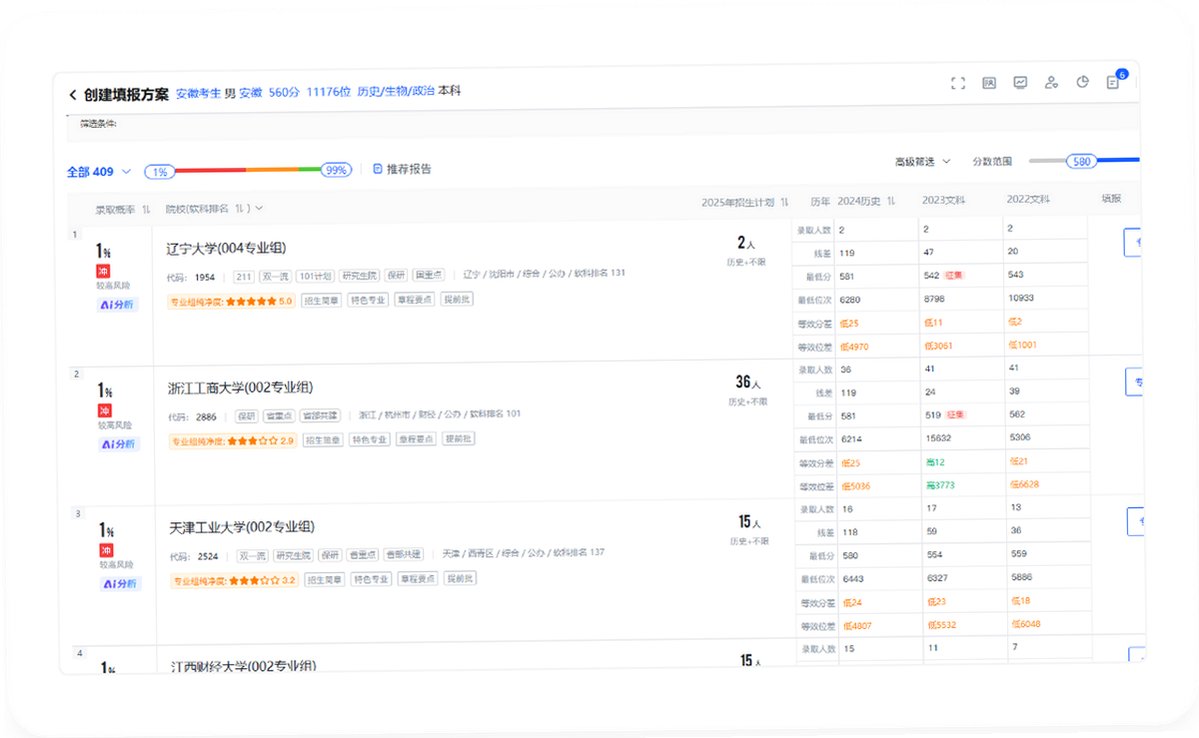The height and width of the screenshot is (738, 1199).
Task: Click the 冲 badge in 辽宁大学 row
Action: (x=103, y=271)
